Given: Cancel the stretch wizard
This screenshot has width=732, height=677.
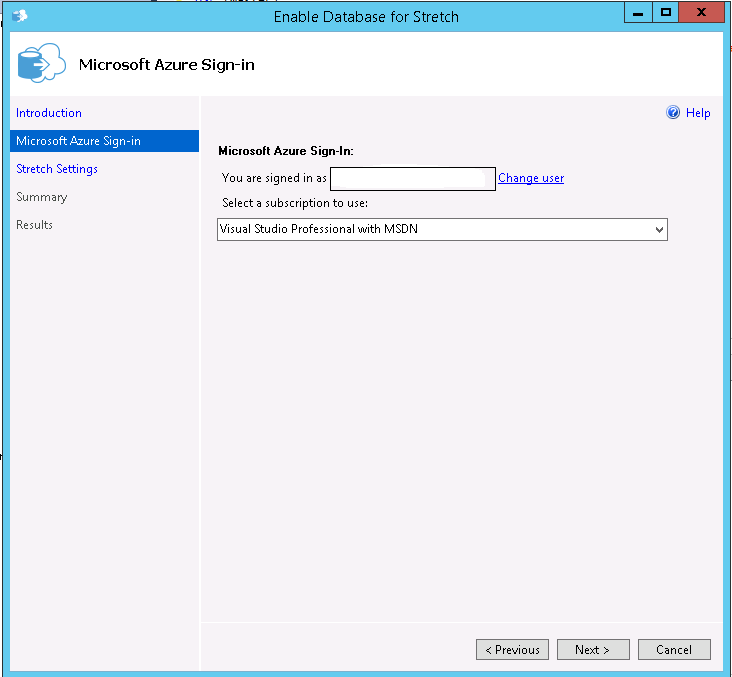Looking at the screenshot, I should point(674,650).
